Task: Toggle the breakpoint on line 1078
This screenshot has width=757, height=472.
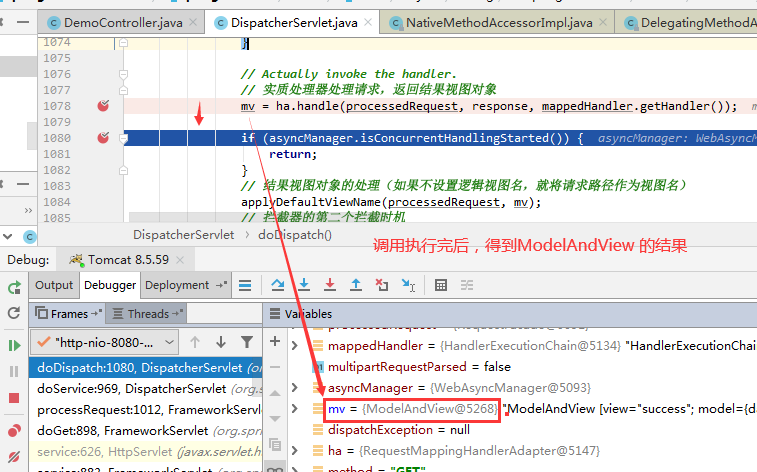Action: (x=103, y=106)
